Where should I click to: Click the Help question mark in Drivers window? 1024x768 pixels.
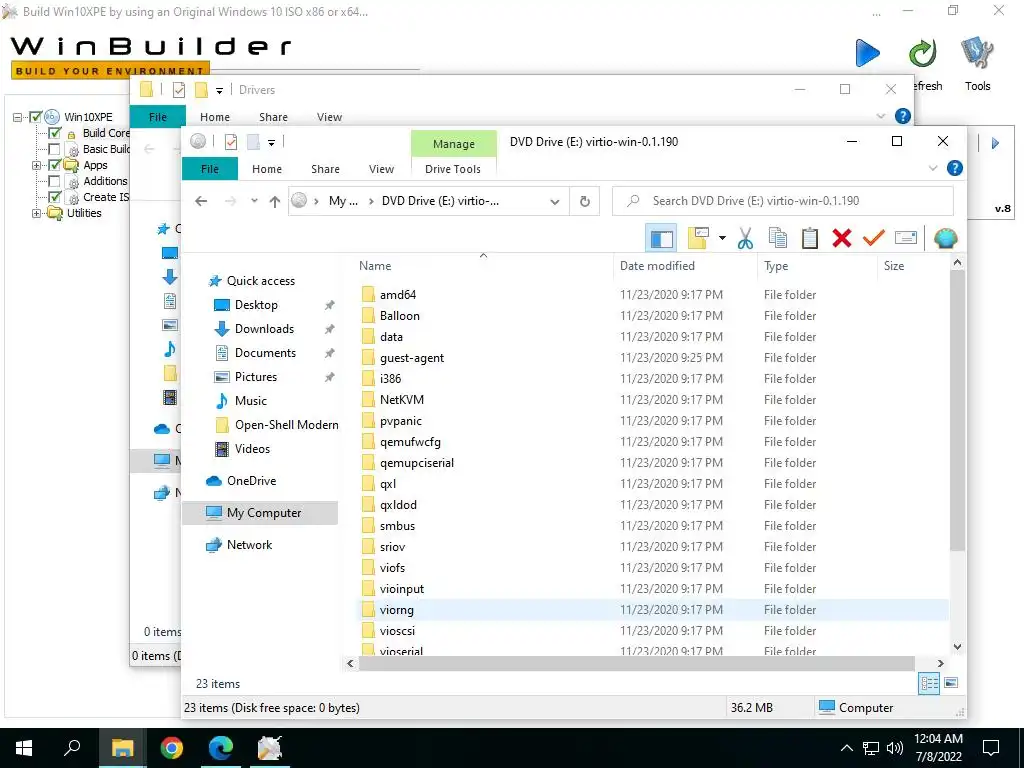[x=903, y=116]
